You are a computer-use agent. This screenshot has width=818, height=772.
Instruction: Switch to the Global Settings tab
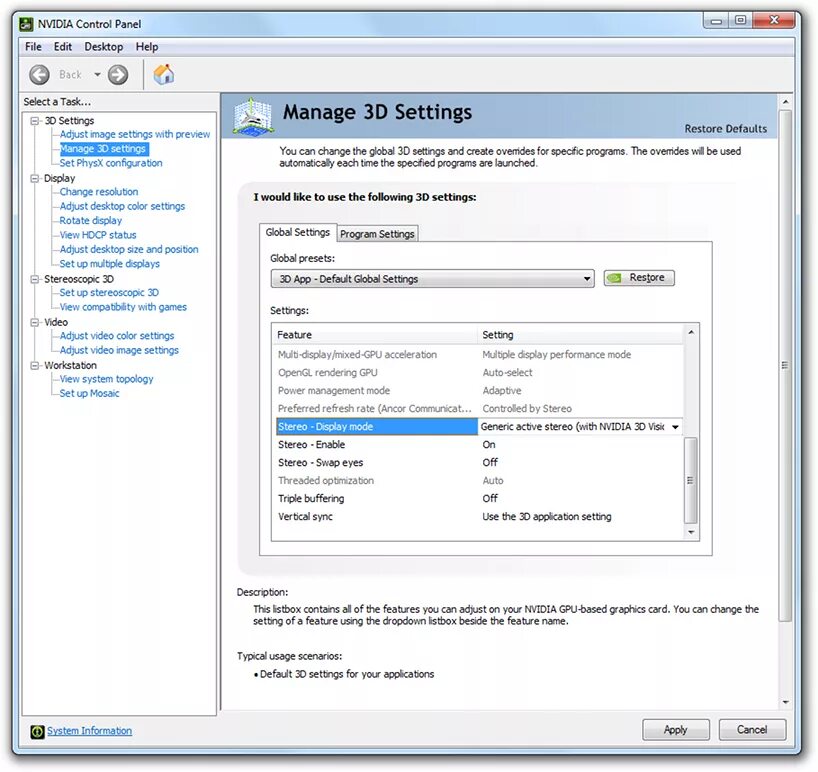297,233
